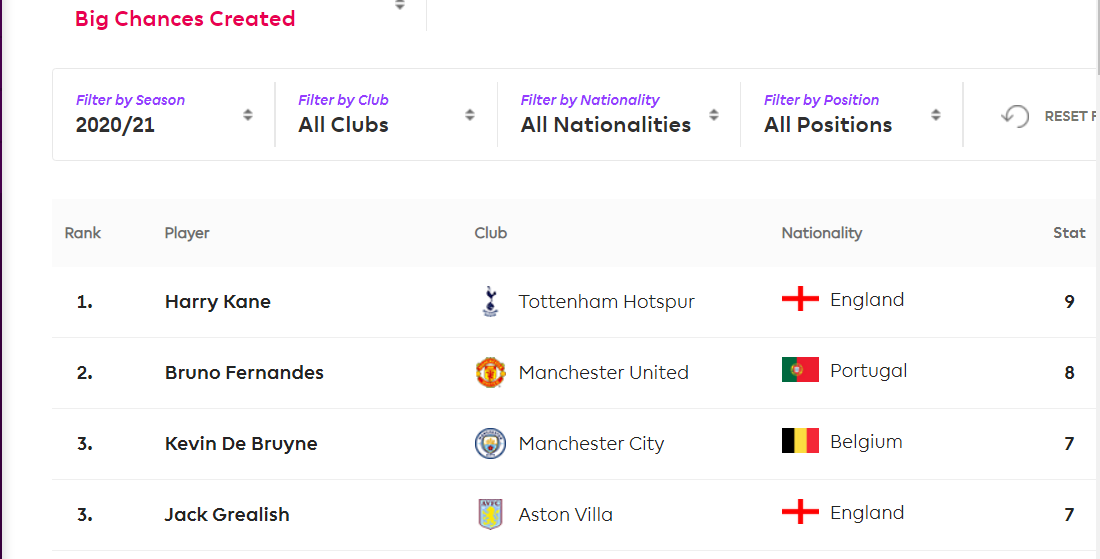Click the England flag beside Harry Kane
Screen dimensions: 1100x559
click(800, 299)
